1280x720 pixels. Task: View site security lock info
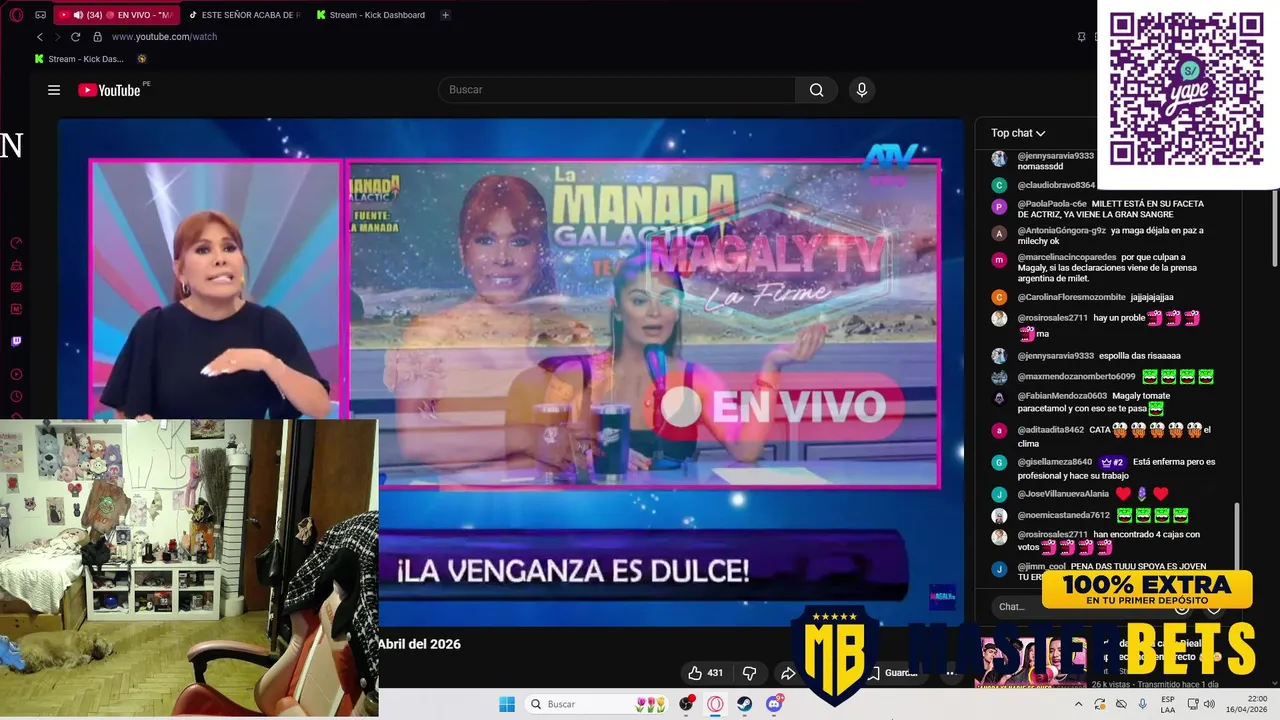click(97, 37)
